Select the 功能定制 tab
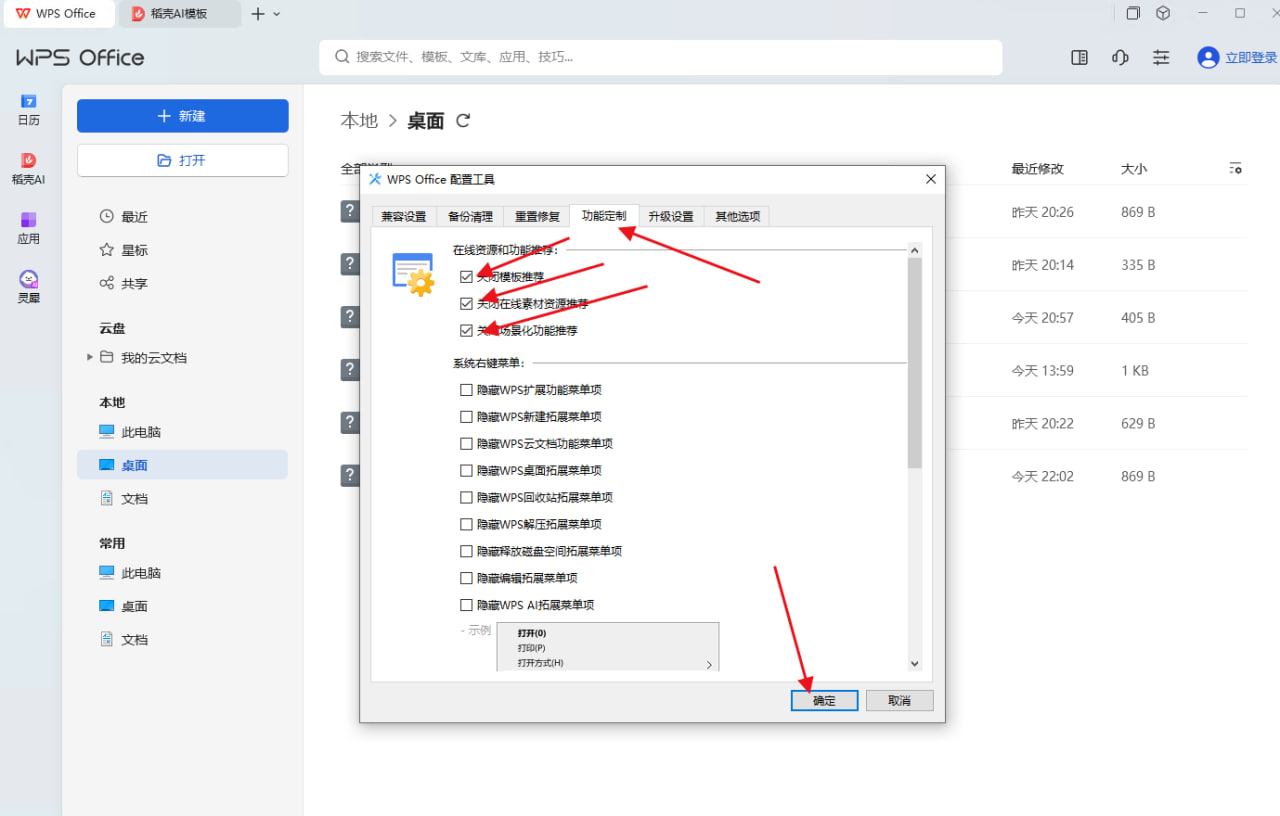Viewport: 1280px width, 816px height. click(x=604, y=216)
